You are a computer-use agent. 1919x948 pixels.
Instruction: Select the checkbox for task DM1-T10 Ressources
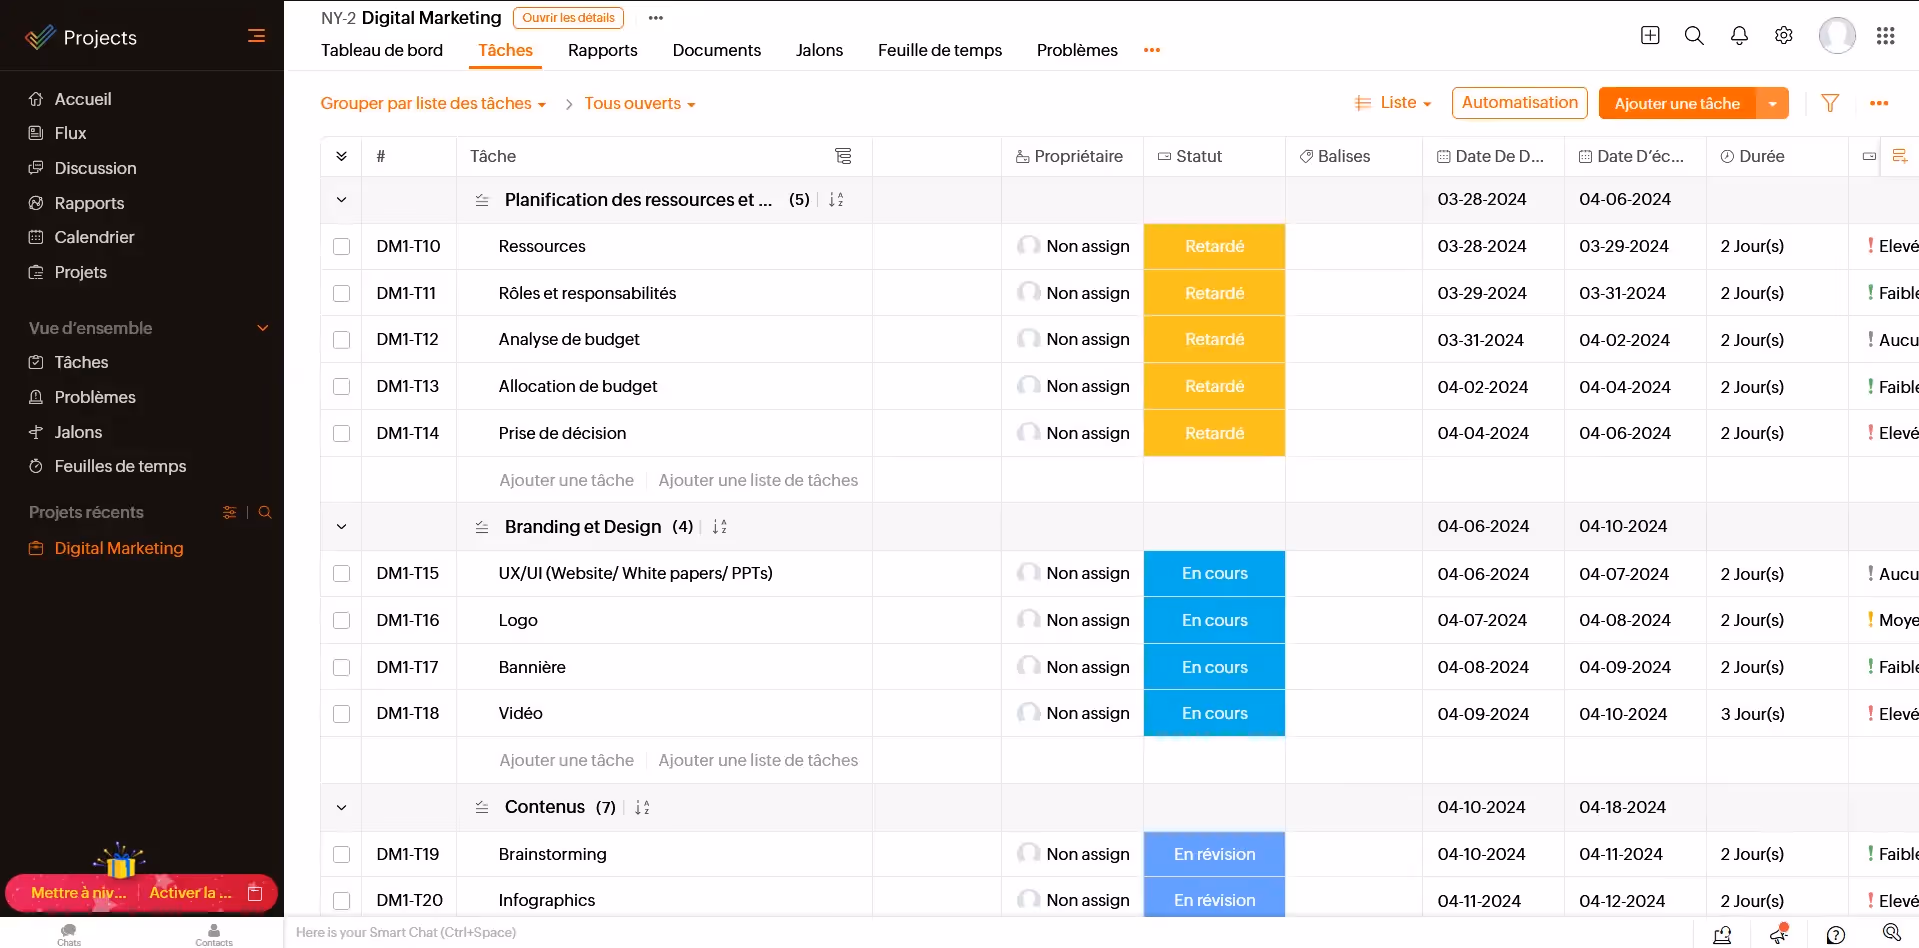tap(342, 246)
